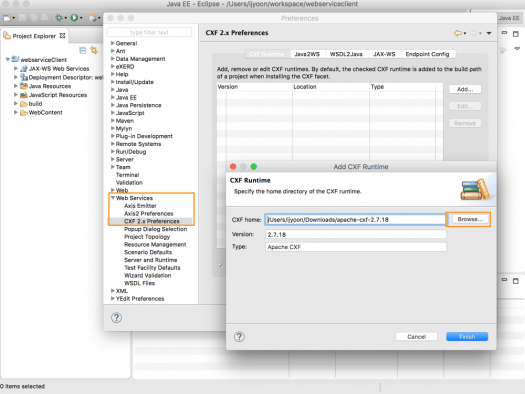
Task: Click Cancel in Add CXF Runtime
Action: click(417, 337)
